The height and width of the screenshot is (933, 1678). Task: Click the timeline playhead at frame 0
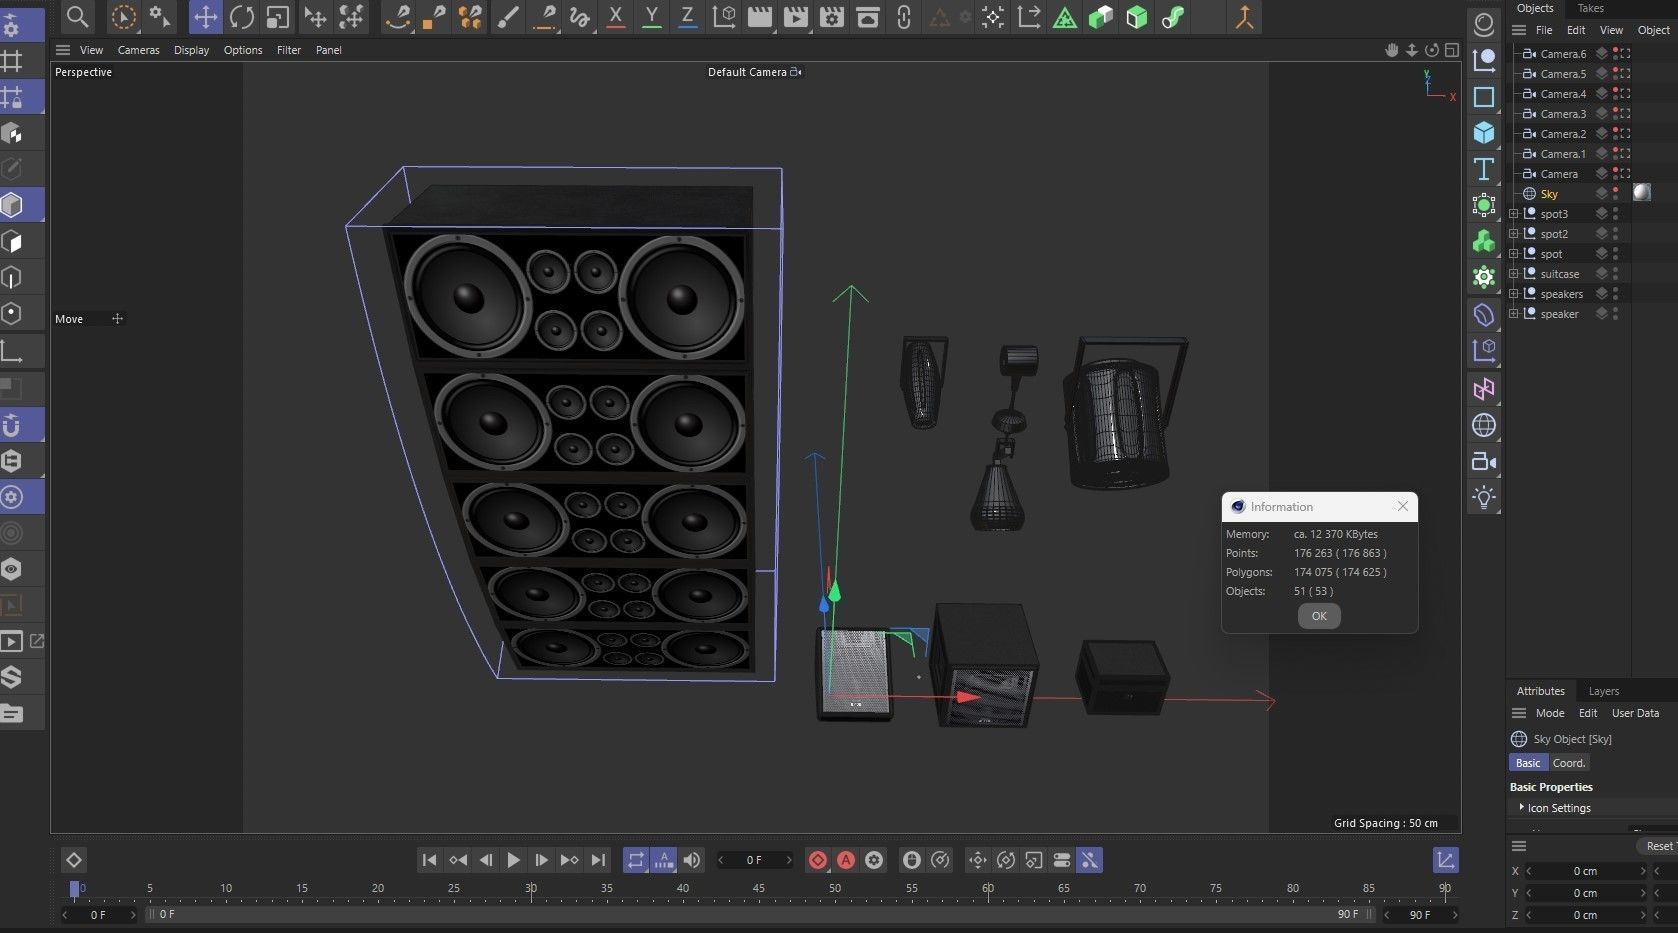[74, 889]
